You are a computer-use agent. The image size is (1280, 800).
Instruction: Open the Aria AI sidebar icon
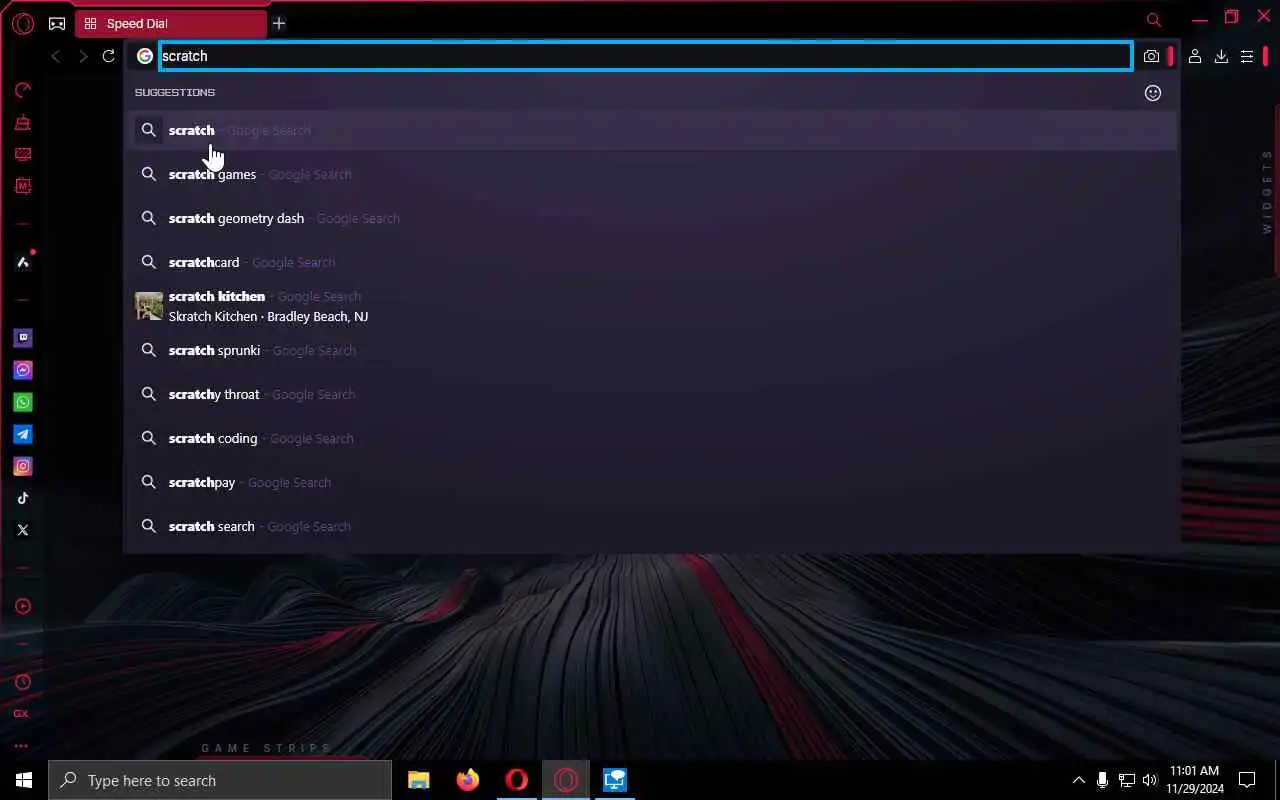22,262
